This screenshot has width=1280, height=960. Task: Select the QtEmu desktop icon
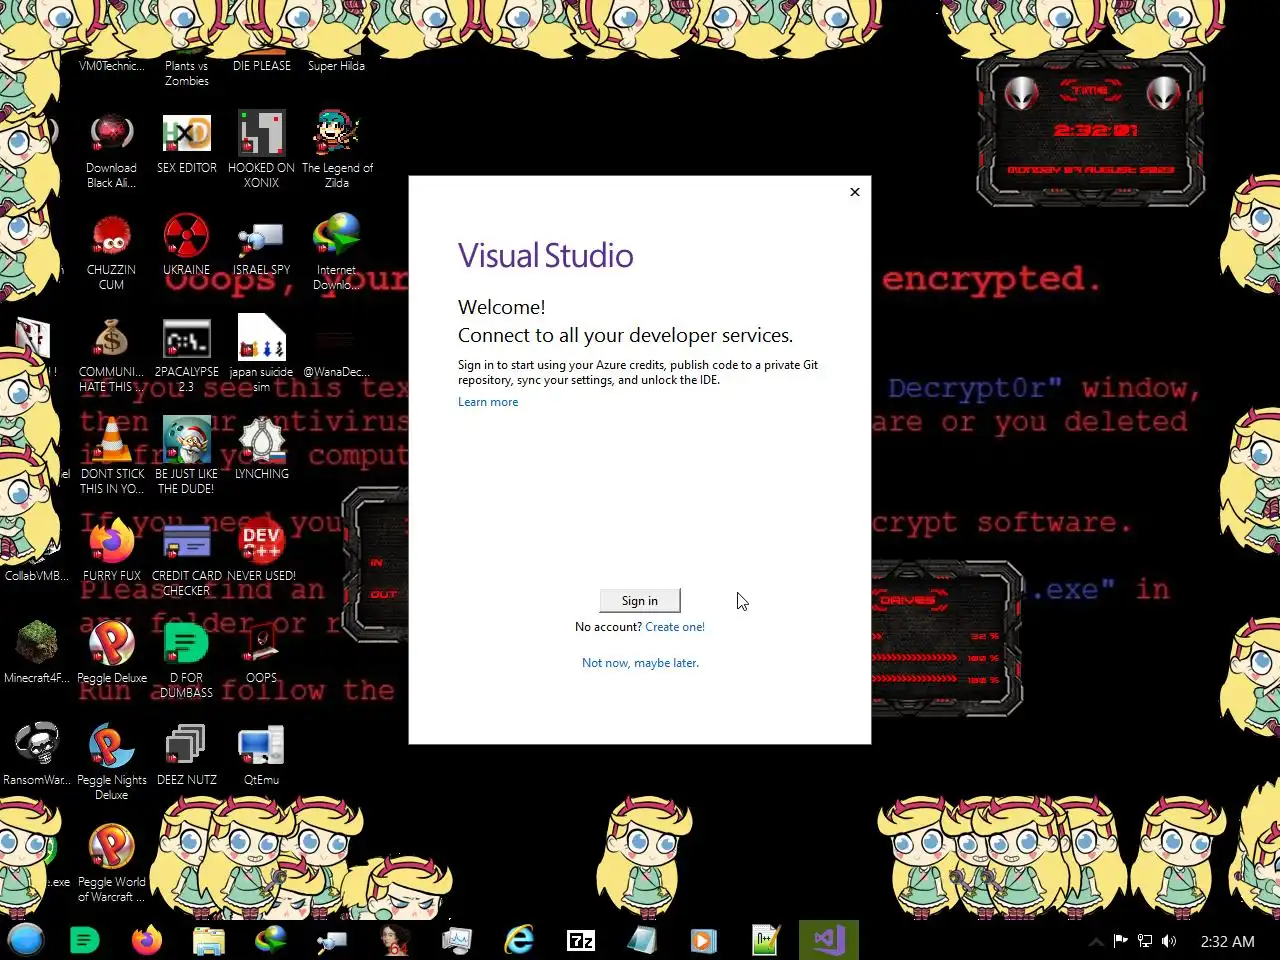tap(261, 755)
